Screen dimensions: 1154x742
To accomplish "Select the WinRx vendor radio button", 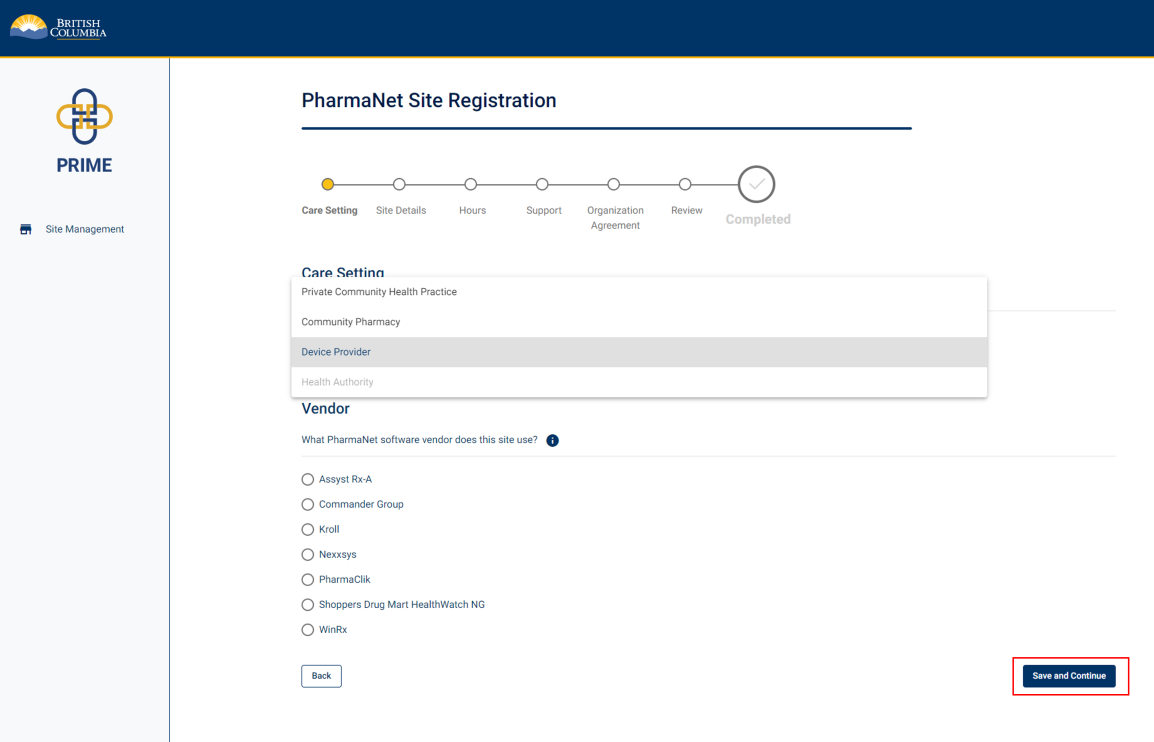I will (308, 629).
